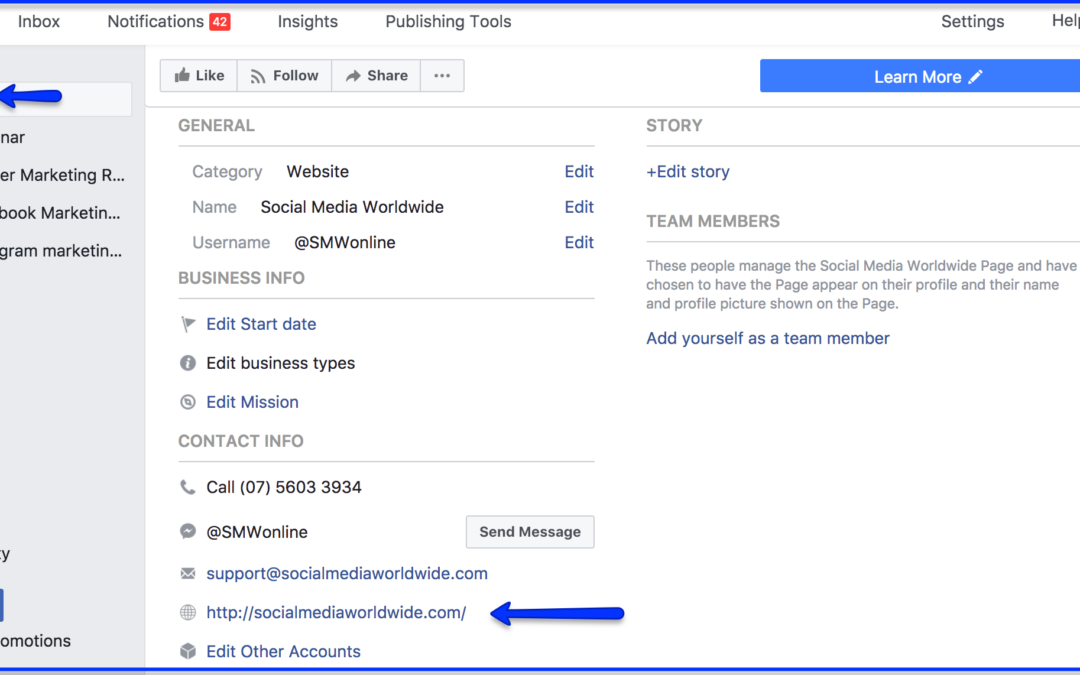Click the red 42 notifications badge

pos(220,22)
